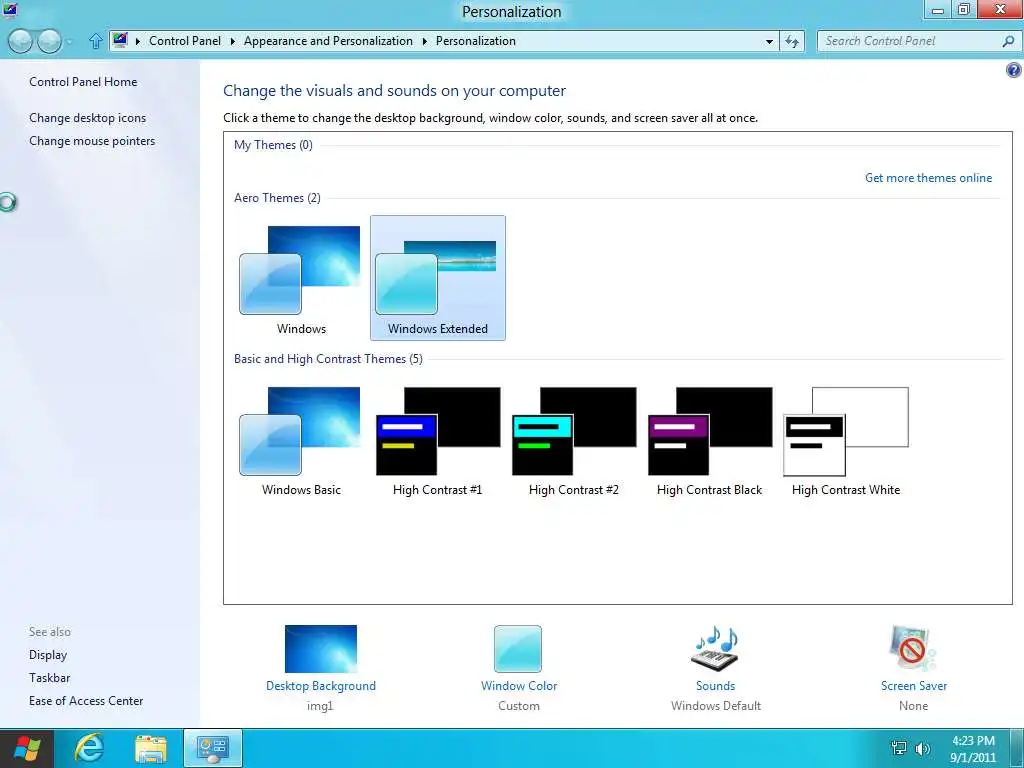Open Help with the question mark icon
1024x768 pixels.
1014,70
